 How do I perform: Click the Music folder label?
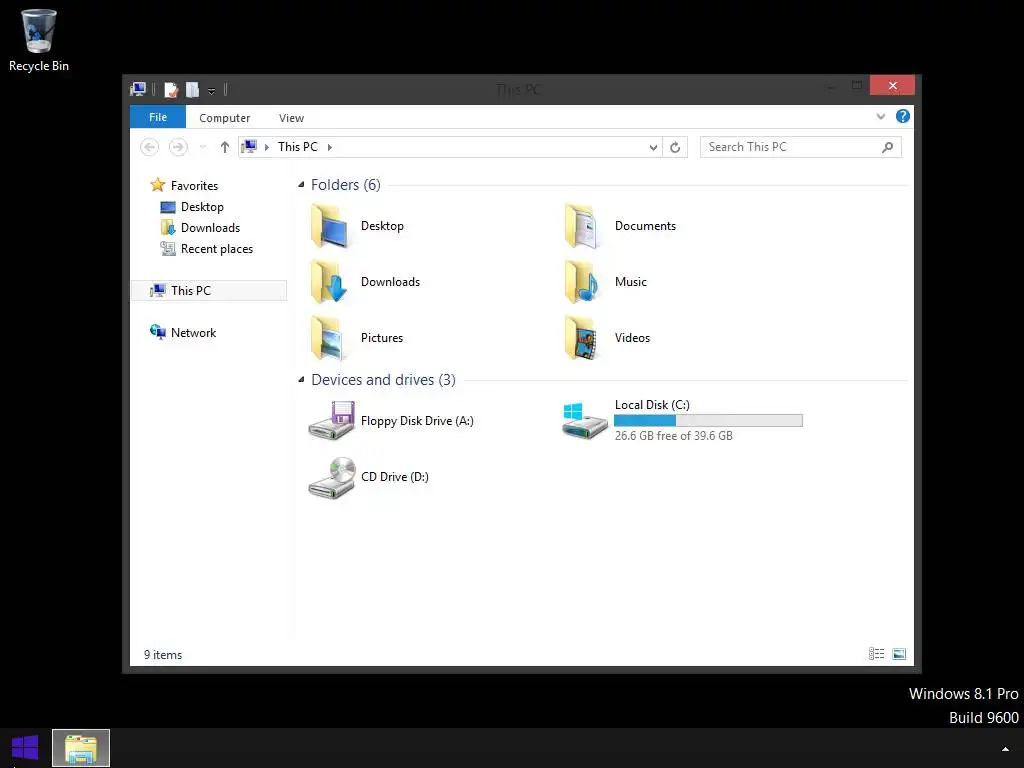pyautogui.click(x=631, y=281)
